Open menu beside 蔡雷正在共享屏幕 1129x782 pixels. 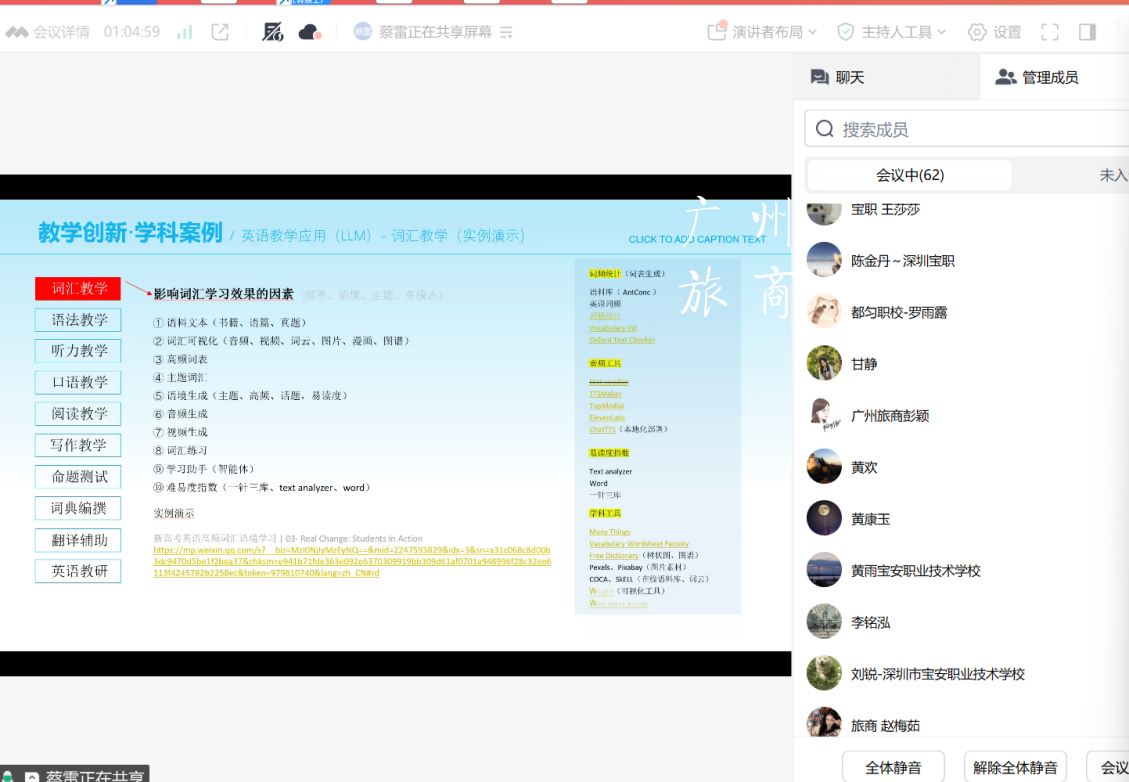[x=506, y=32]
